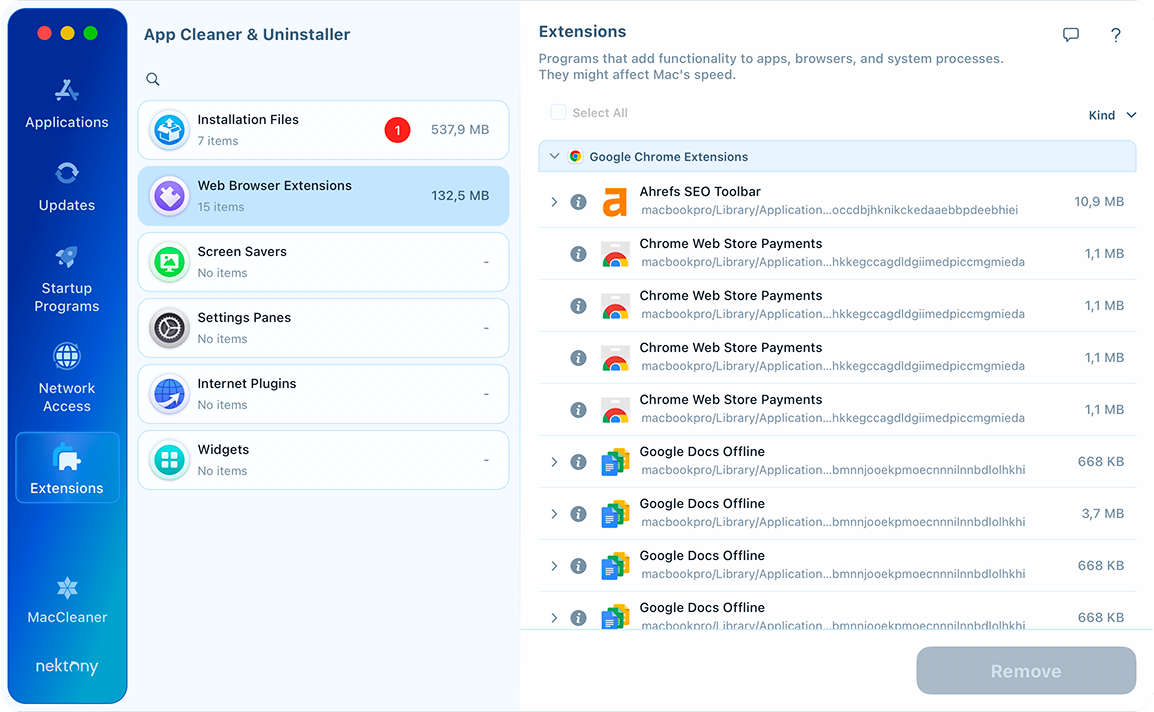The image size is (1154, 712).
Task: Open the Applications section in sidebar
Action: (67, 104)
